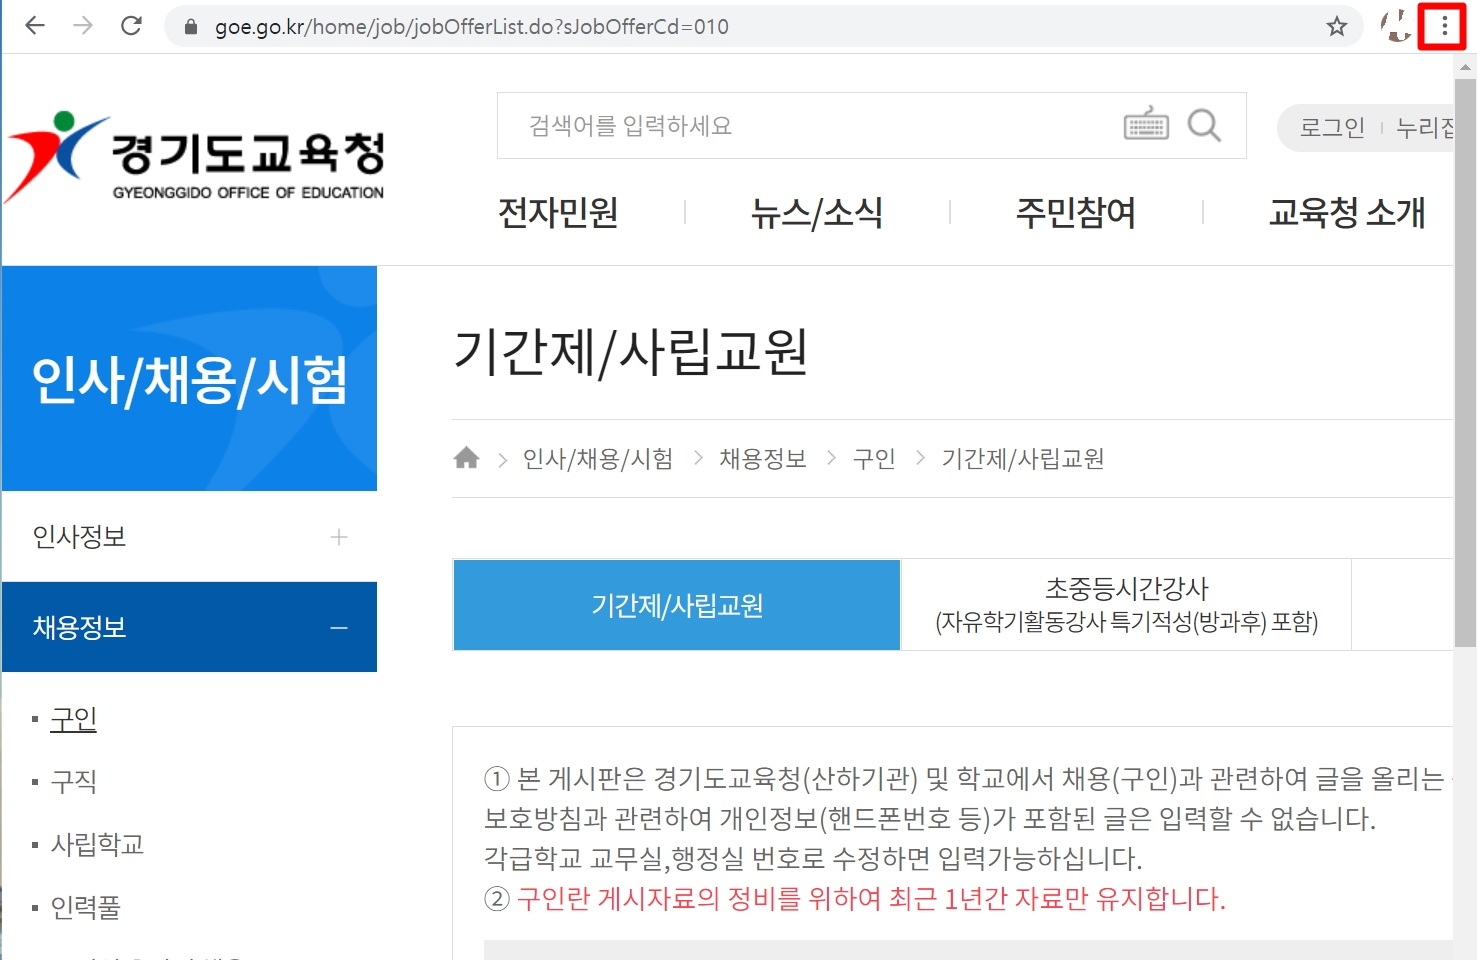The image size is (1477, 960).
Task: Click the 누리집 link next to 로그인
Action: (x=1425, y=128)
